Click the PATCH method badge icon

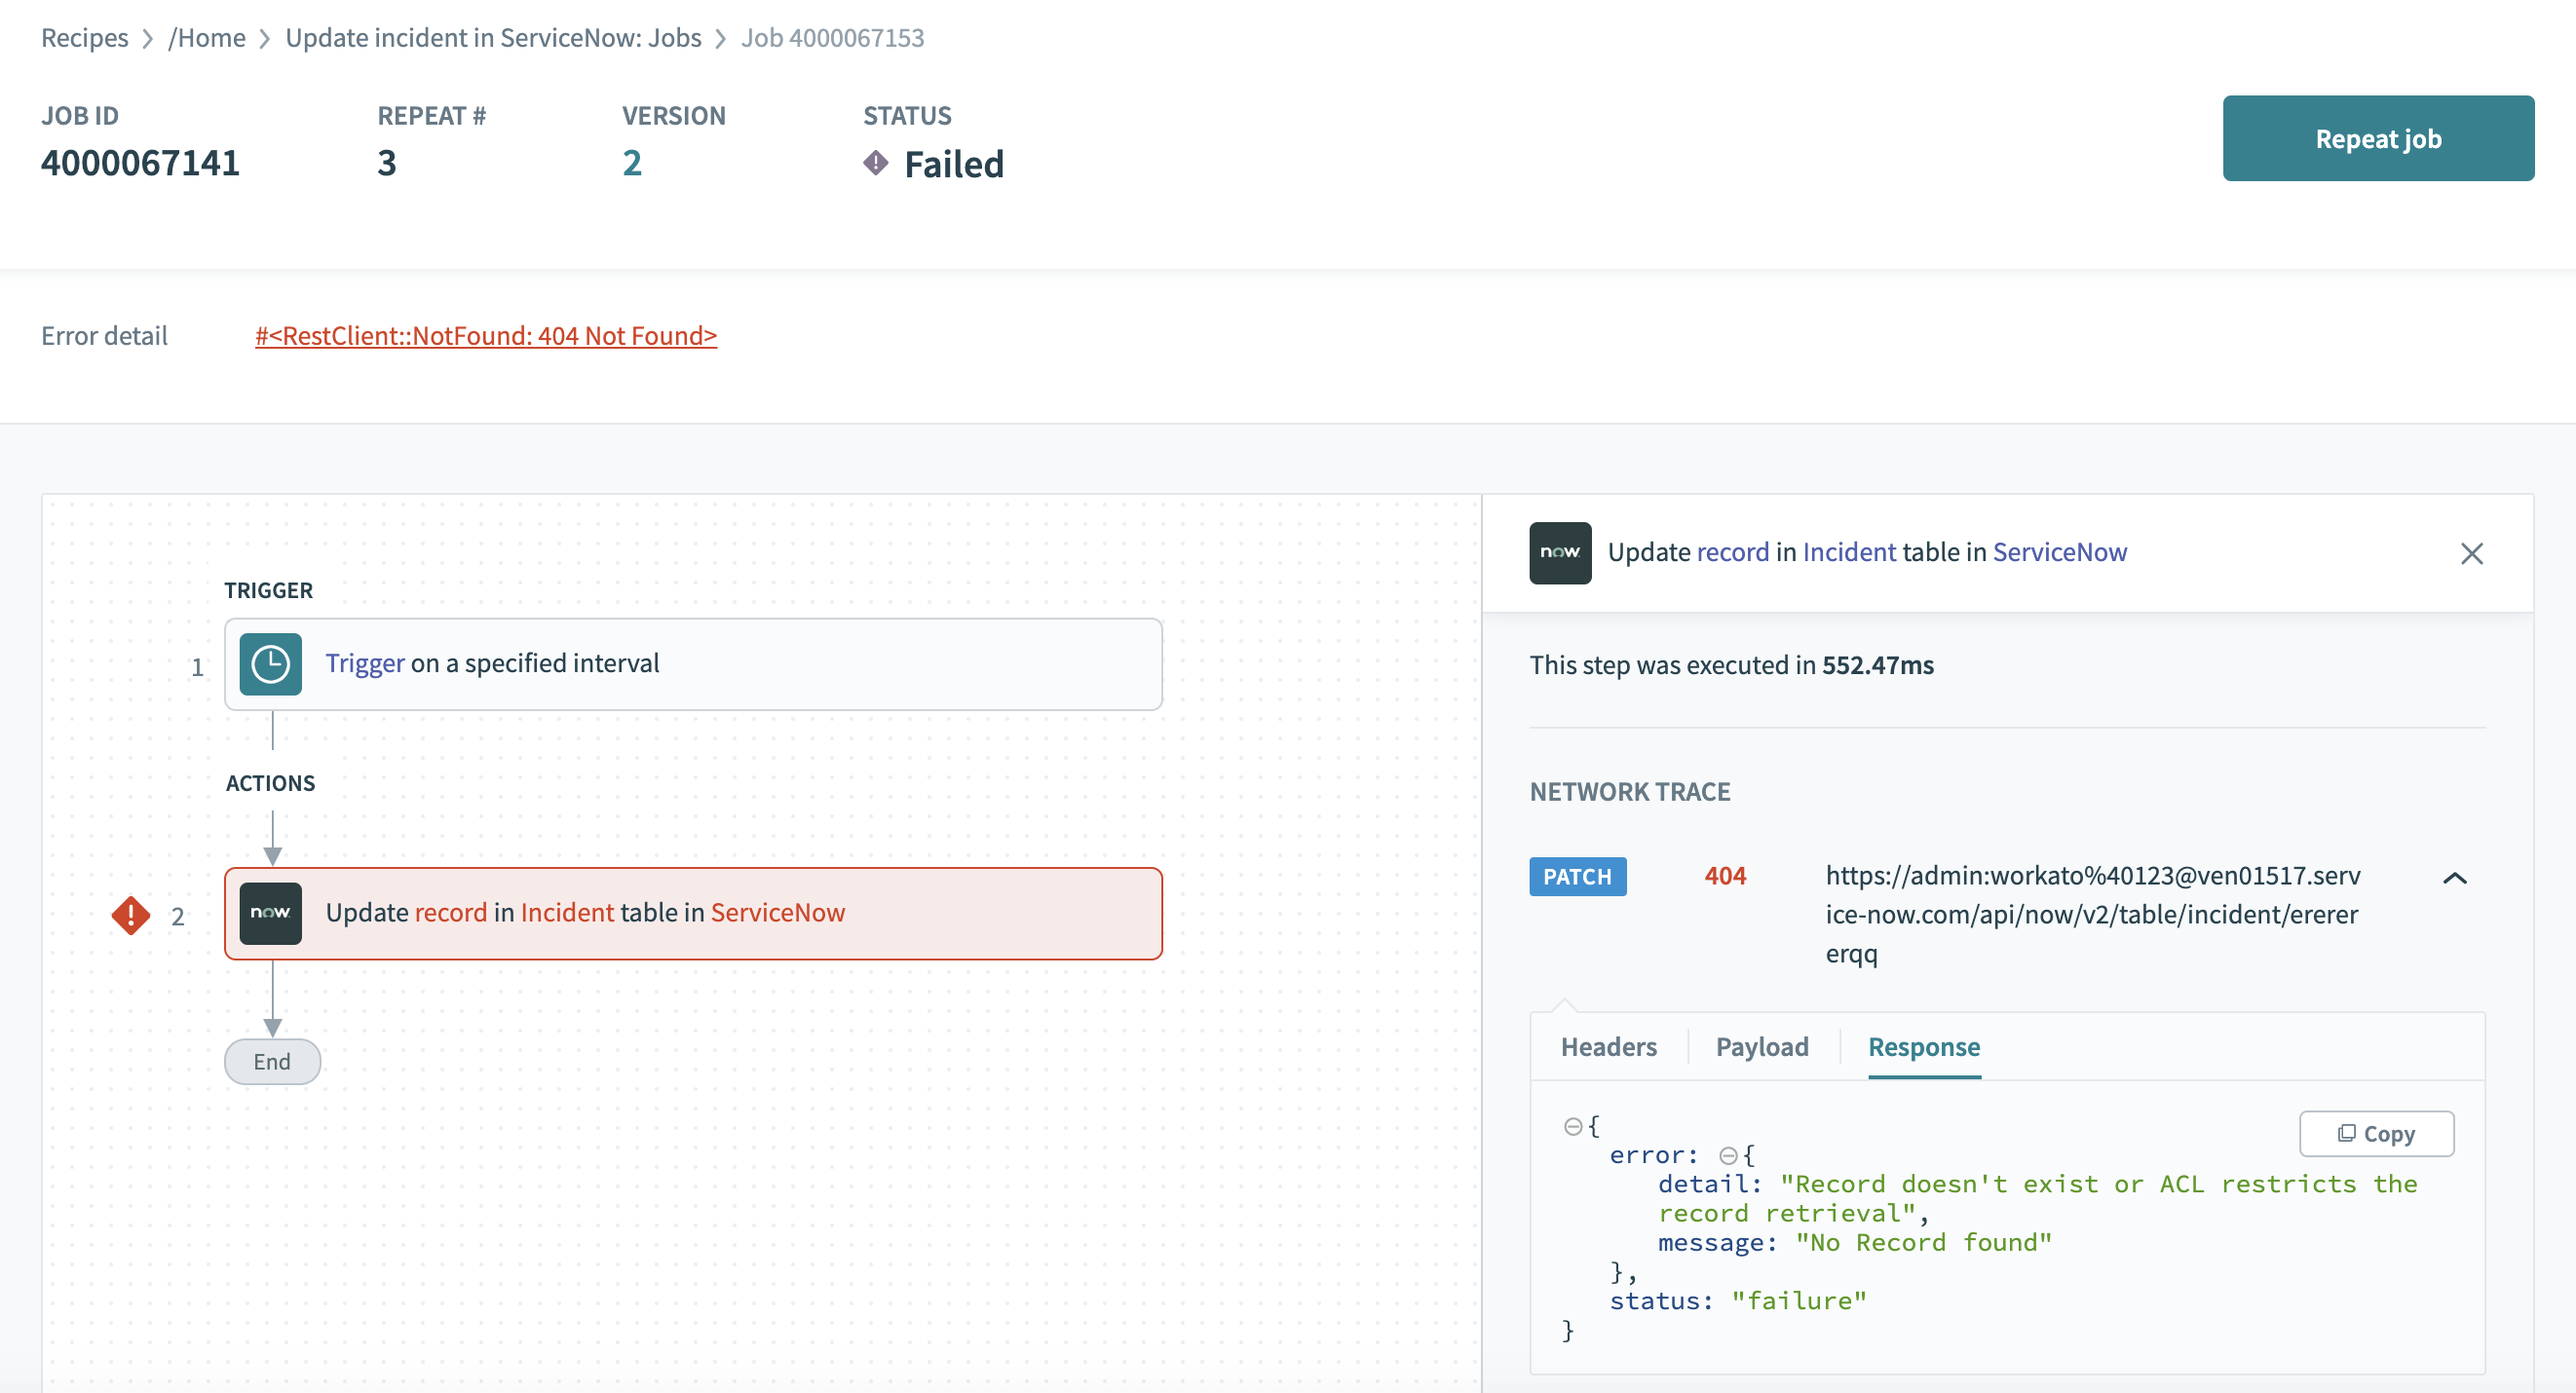coord(1577,877)
